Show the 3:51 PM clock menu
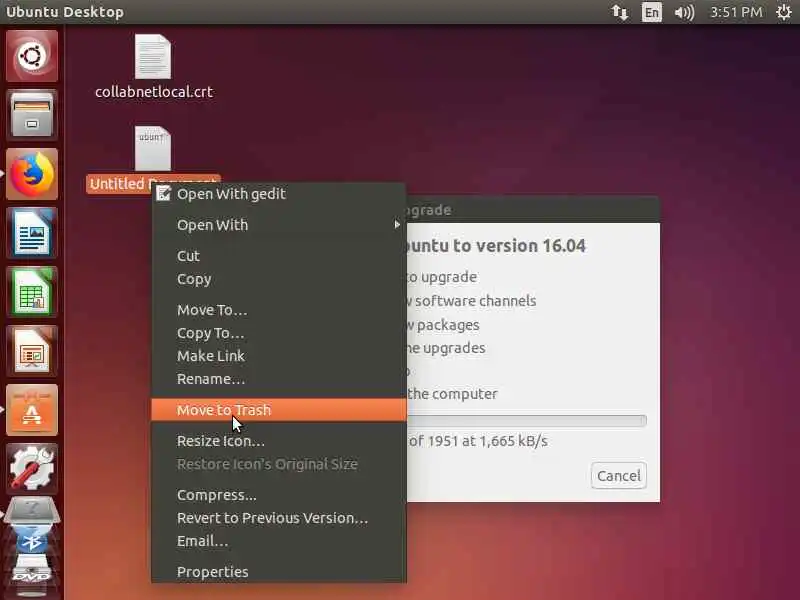Screen dimensions: 800x600 coord(736,12)
